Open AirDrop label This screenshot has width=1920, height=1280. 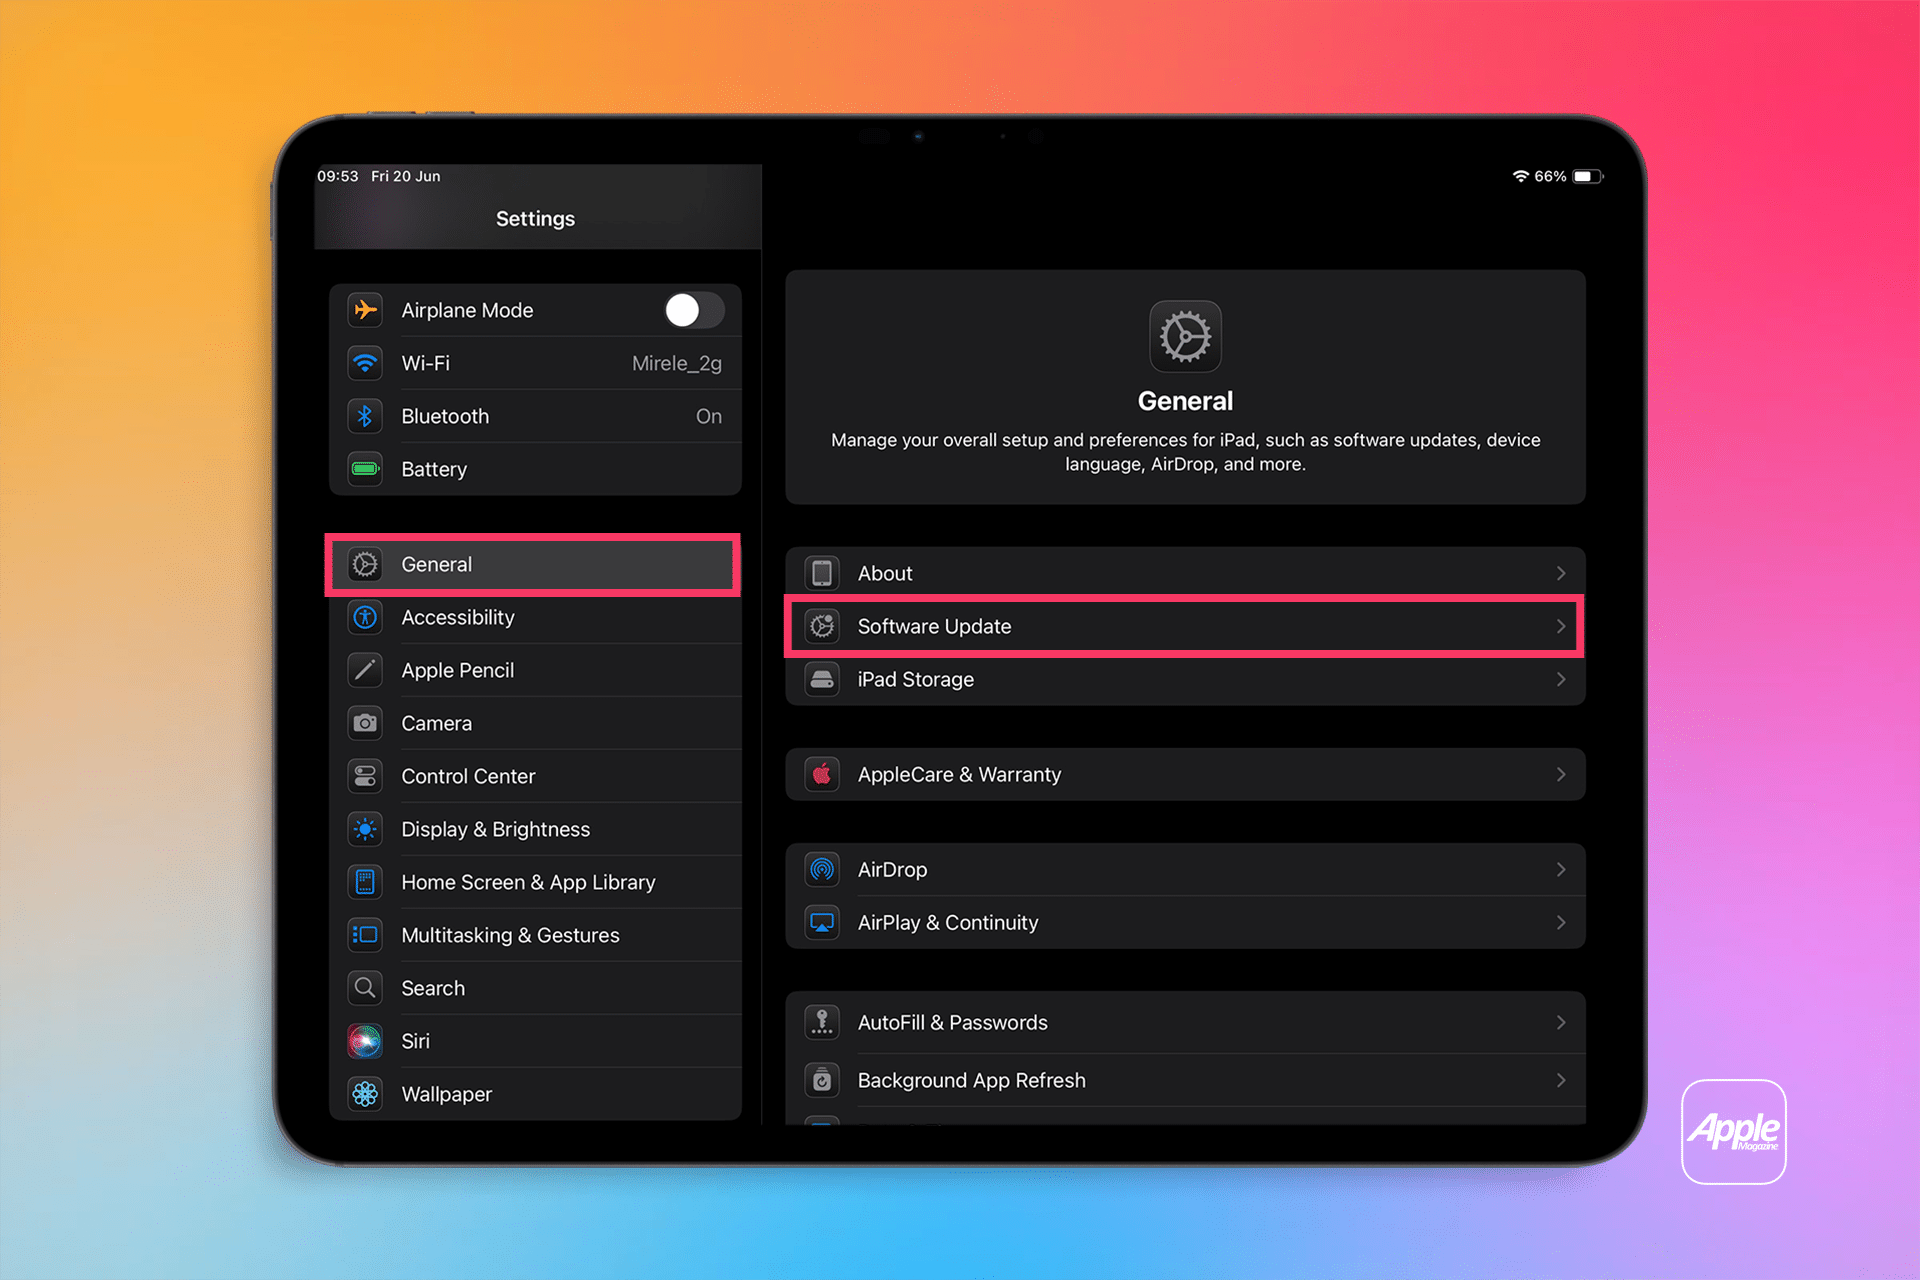pos(892,870)
